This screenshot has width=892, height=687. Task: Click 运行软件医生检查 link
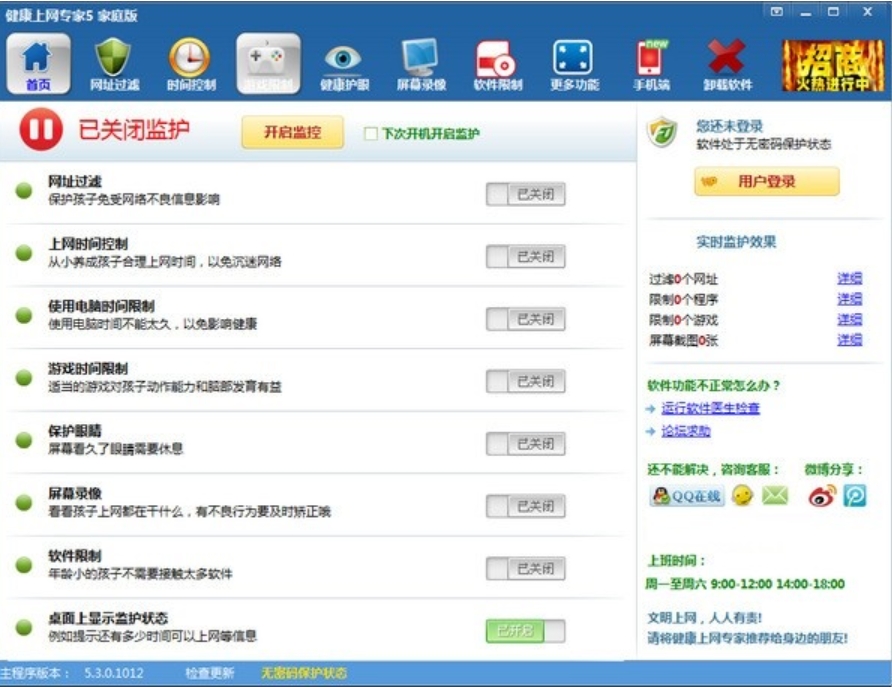pyautogui.click(x=711, y=408)
